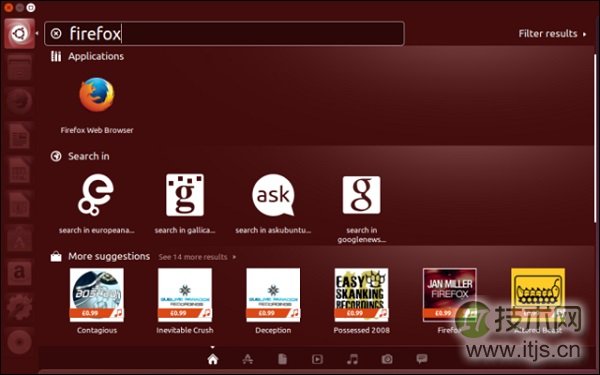
Task: Open LibreOffice Calc in the launcher
Action: click(20, 170)
